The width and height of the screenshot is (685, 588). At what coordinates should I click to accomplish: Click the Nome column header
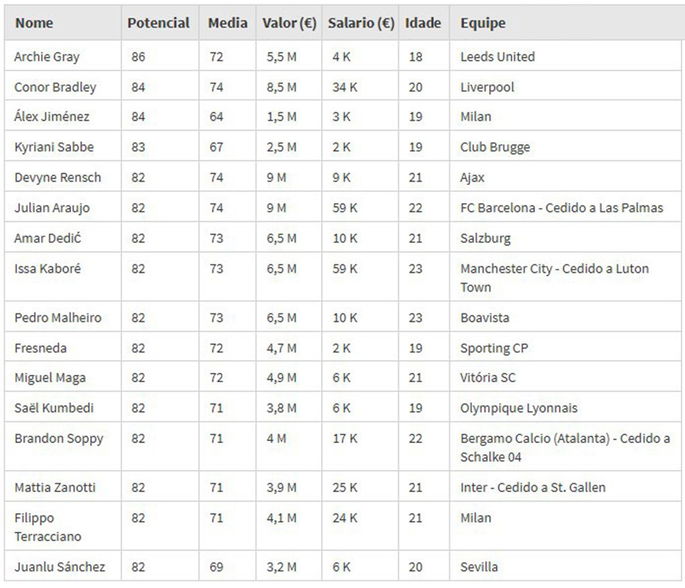pos(34,23)
